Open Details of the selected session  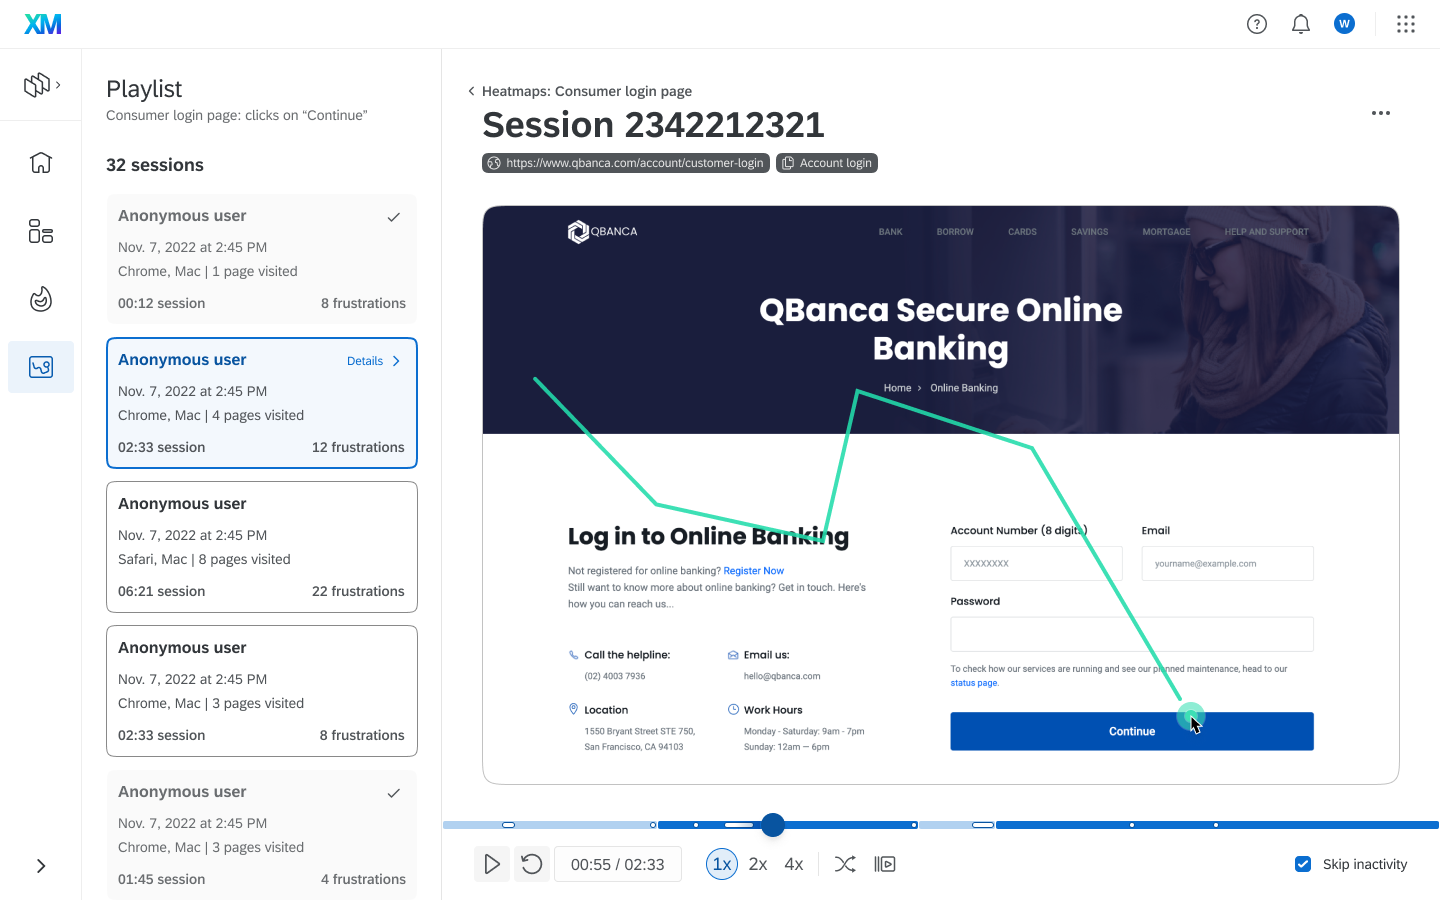[374, 361]
